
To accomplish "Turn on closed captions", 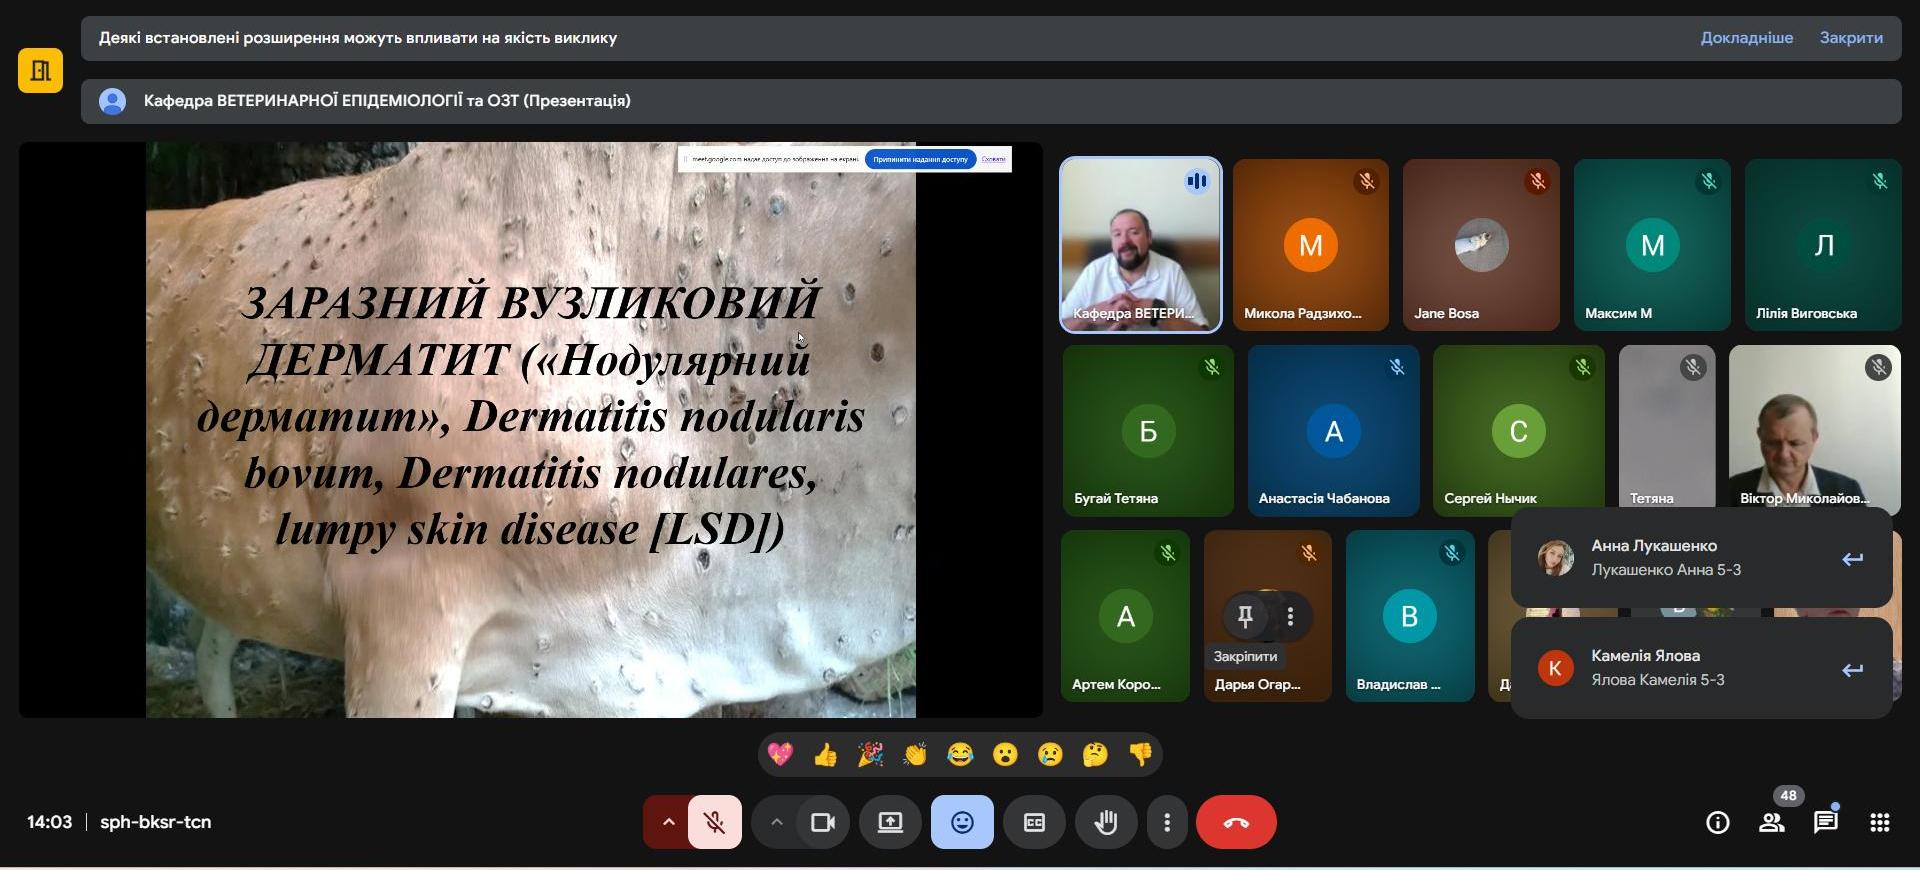I will click(x=1034, y=822).
